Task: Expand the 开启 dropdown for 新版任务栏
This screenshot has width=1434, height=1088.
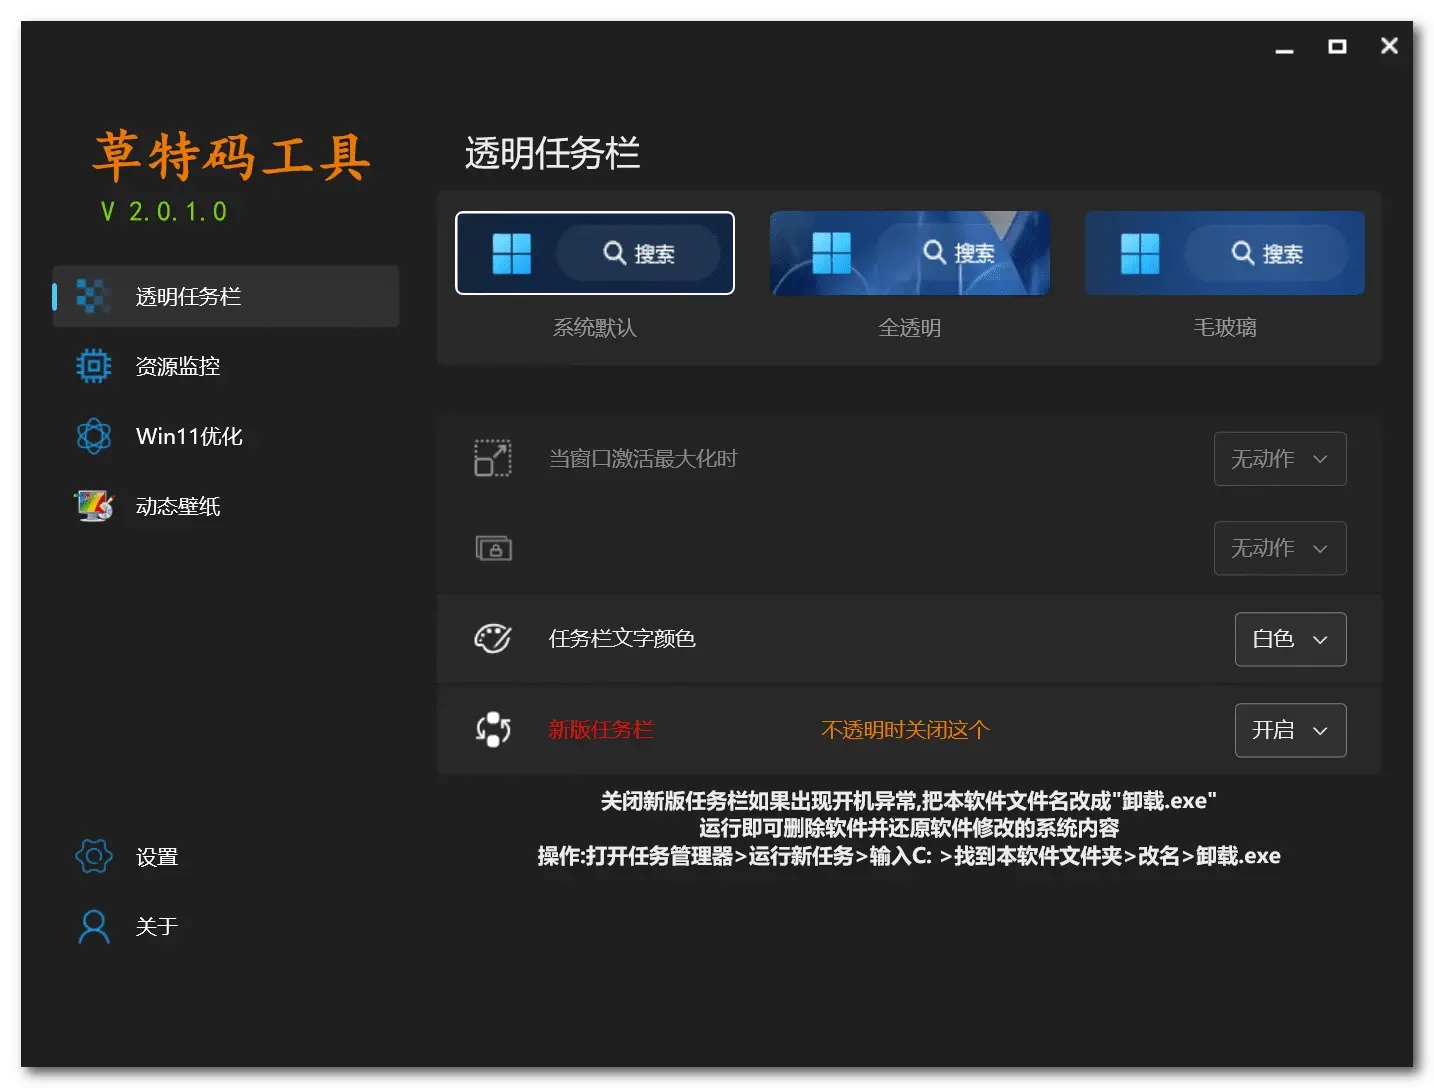Action: [1290, 730]
